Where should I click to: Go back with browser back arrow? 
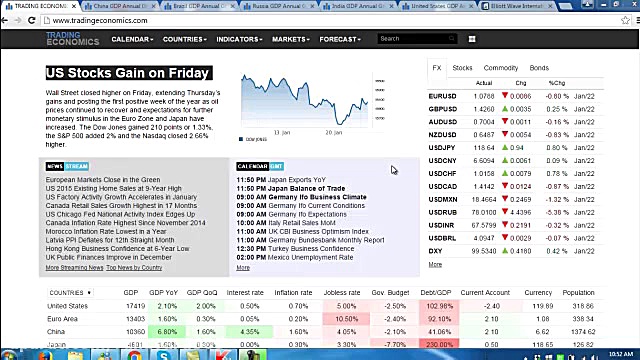[x=5, y=20]
